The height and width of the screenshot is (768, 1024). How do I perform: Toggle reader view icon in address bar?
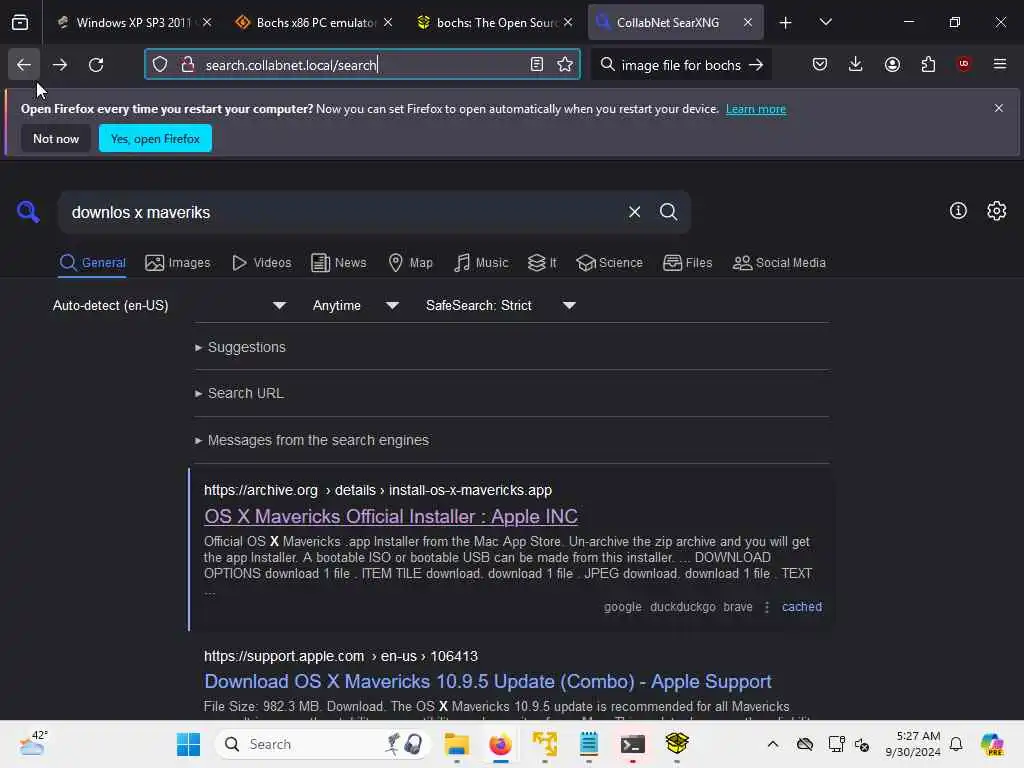(x=537, y=64)
